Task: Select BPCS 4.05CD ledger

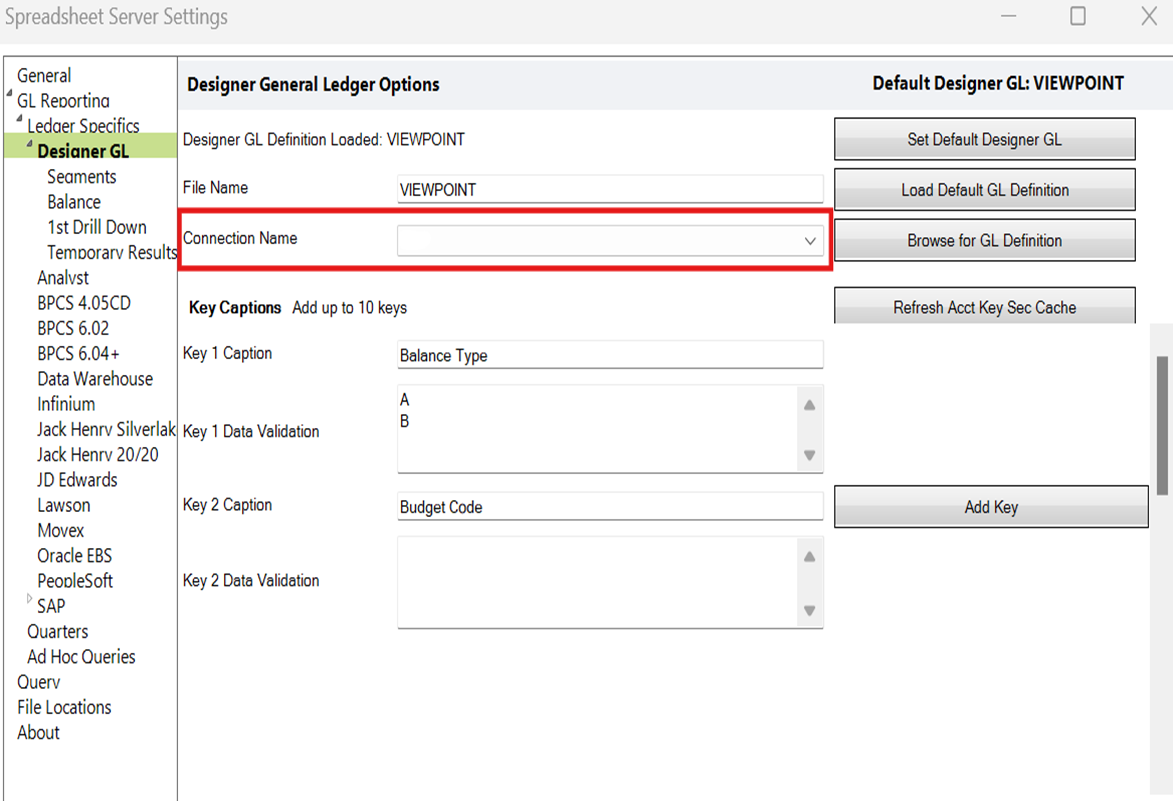Action: pos(84,303)
